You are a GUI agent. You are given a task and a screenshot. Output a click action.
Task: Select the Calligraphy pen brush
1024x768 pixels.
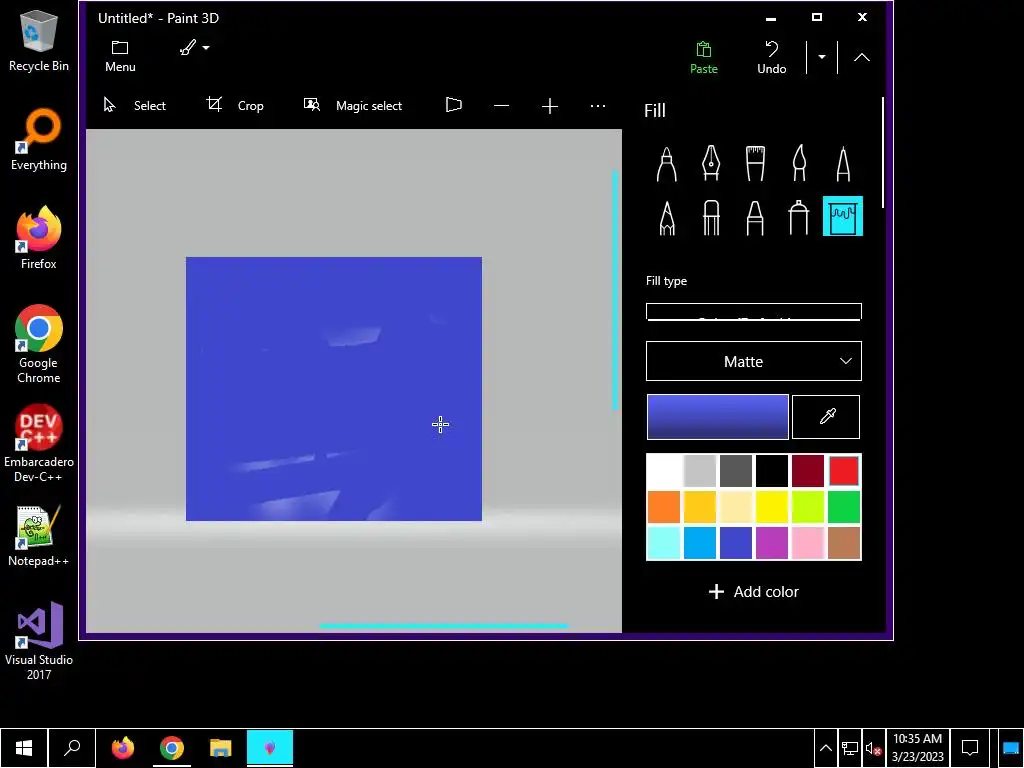[711, 163]
